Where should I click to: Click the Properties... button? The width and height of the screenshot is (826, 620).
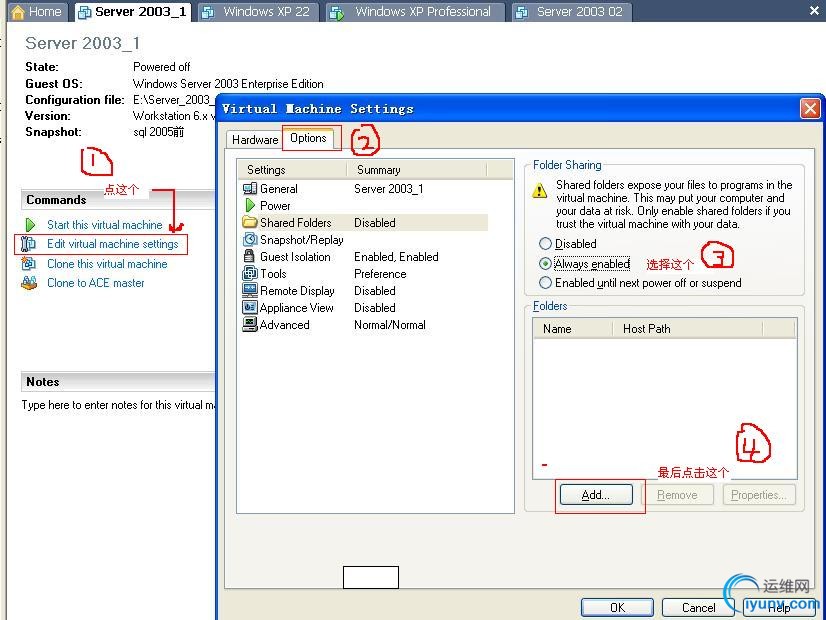[759, 495]
